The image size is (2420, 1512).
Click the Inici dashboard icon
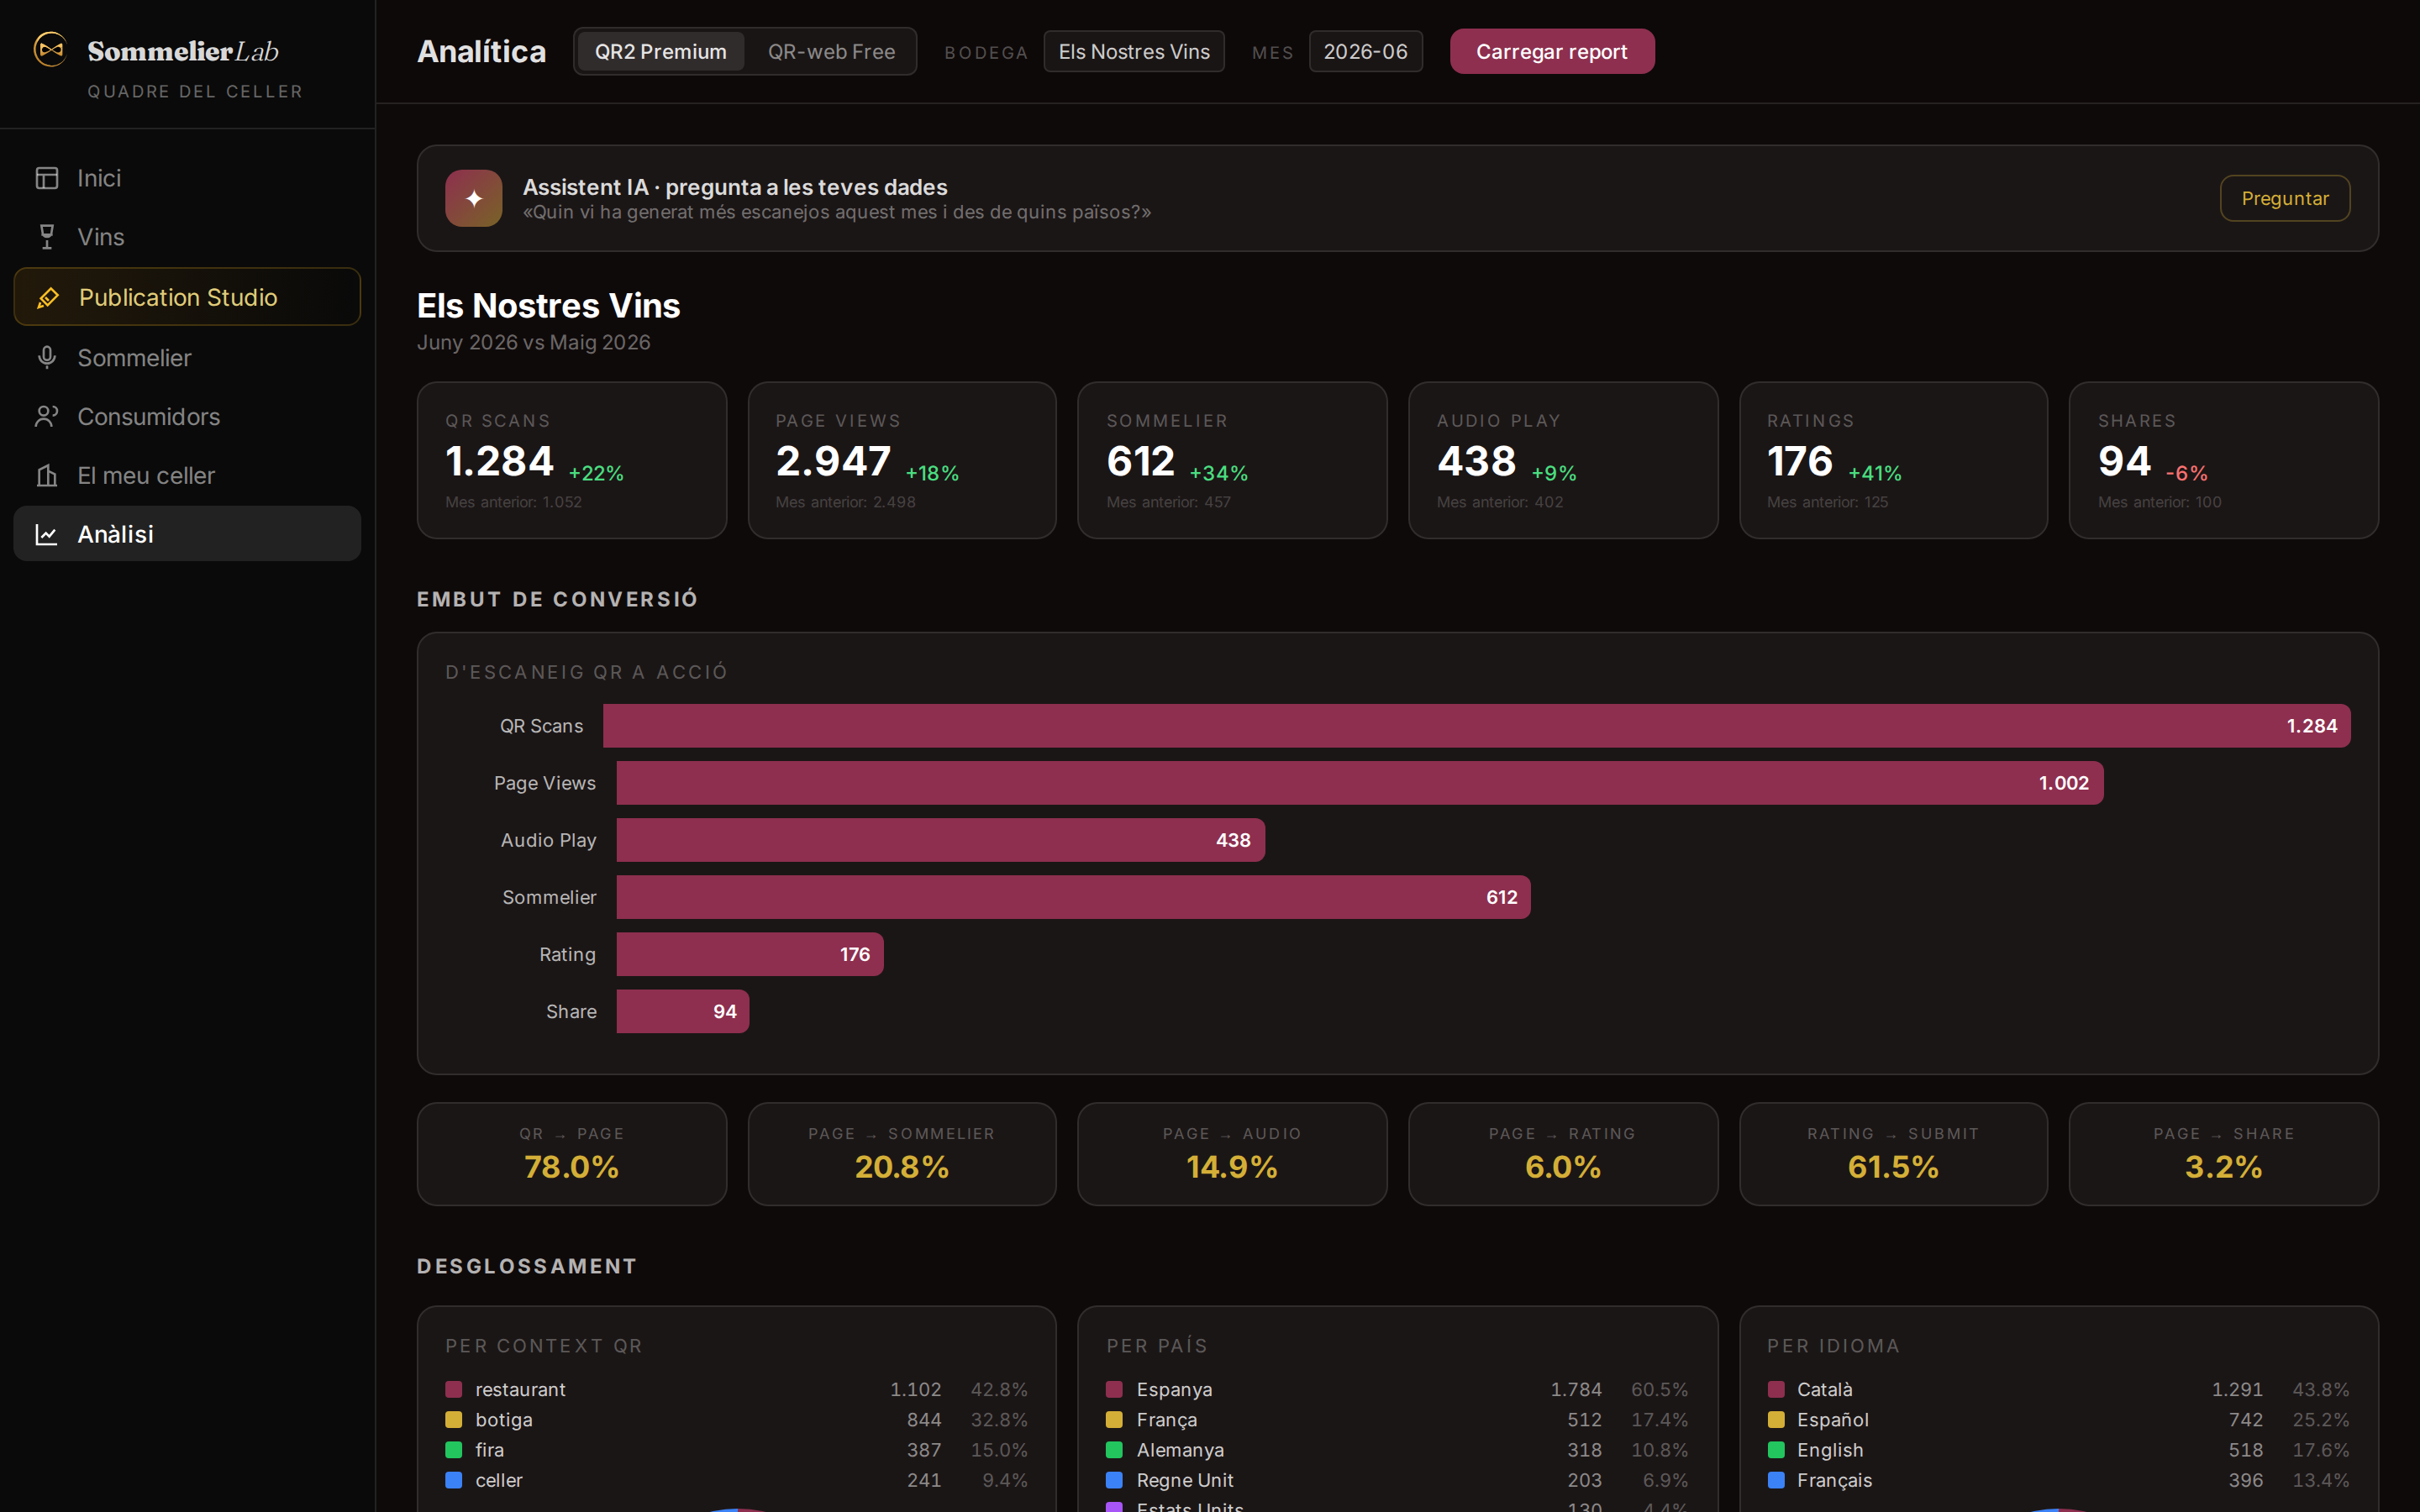point(47,178)
